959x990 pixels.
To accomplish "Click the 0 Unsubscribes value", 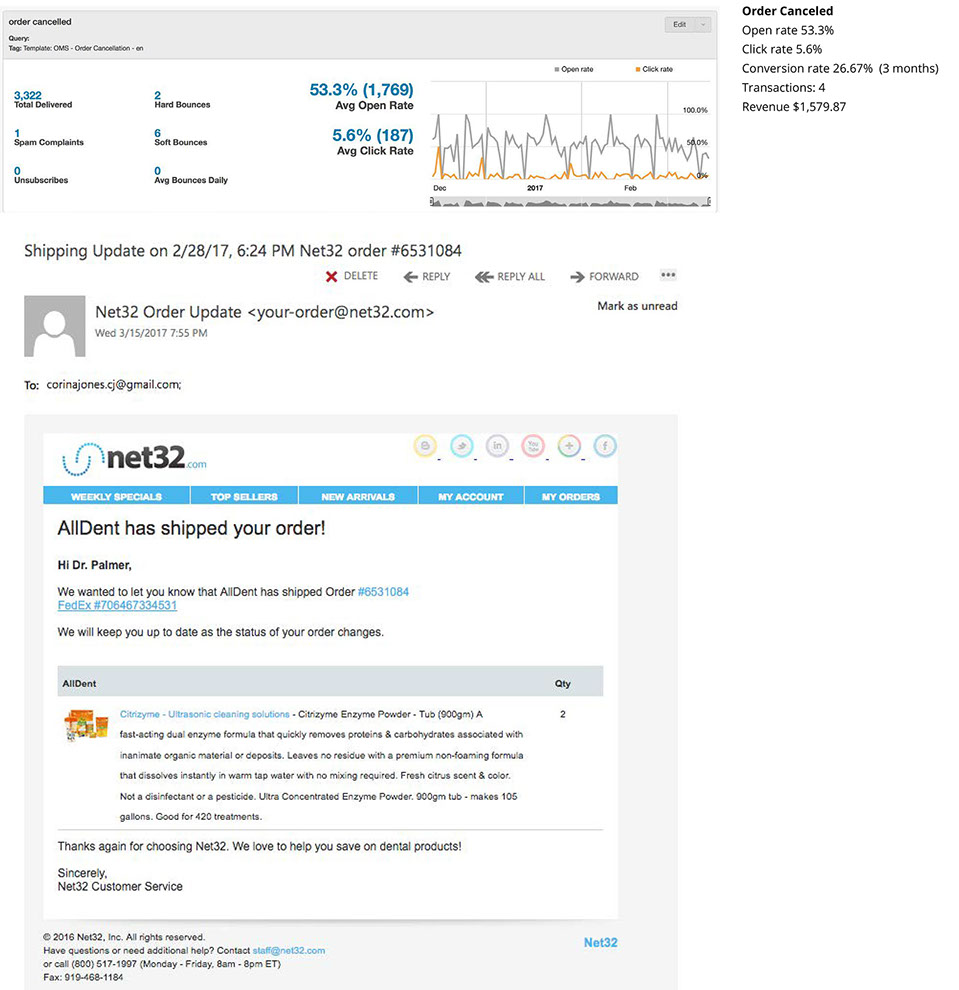I will (x=17, y=171).
